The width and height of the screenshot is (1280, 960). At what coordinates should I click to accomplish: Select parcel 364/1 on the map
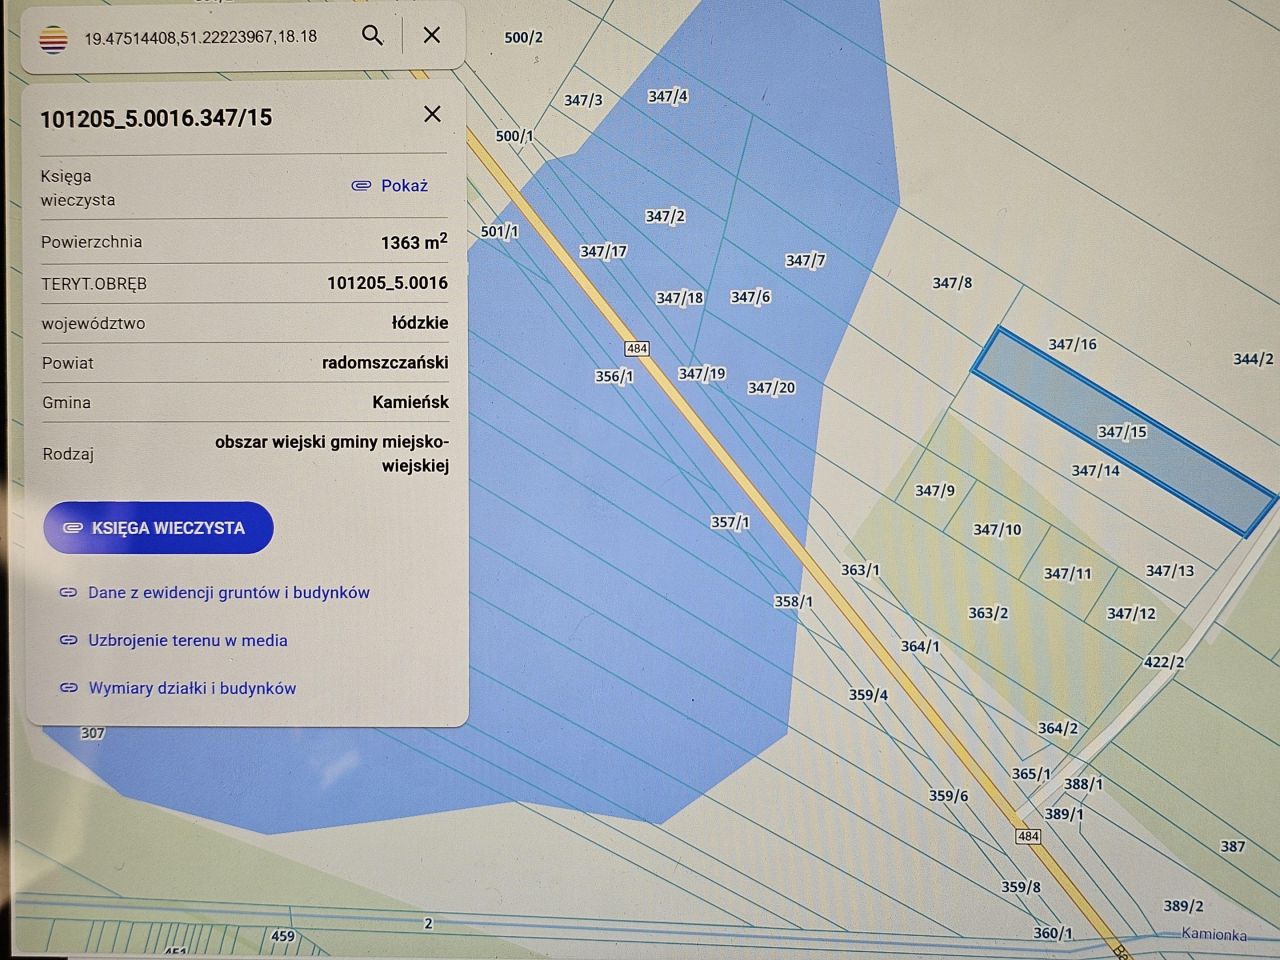[x=920, y=647]
